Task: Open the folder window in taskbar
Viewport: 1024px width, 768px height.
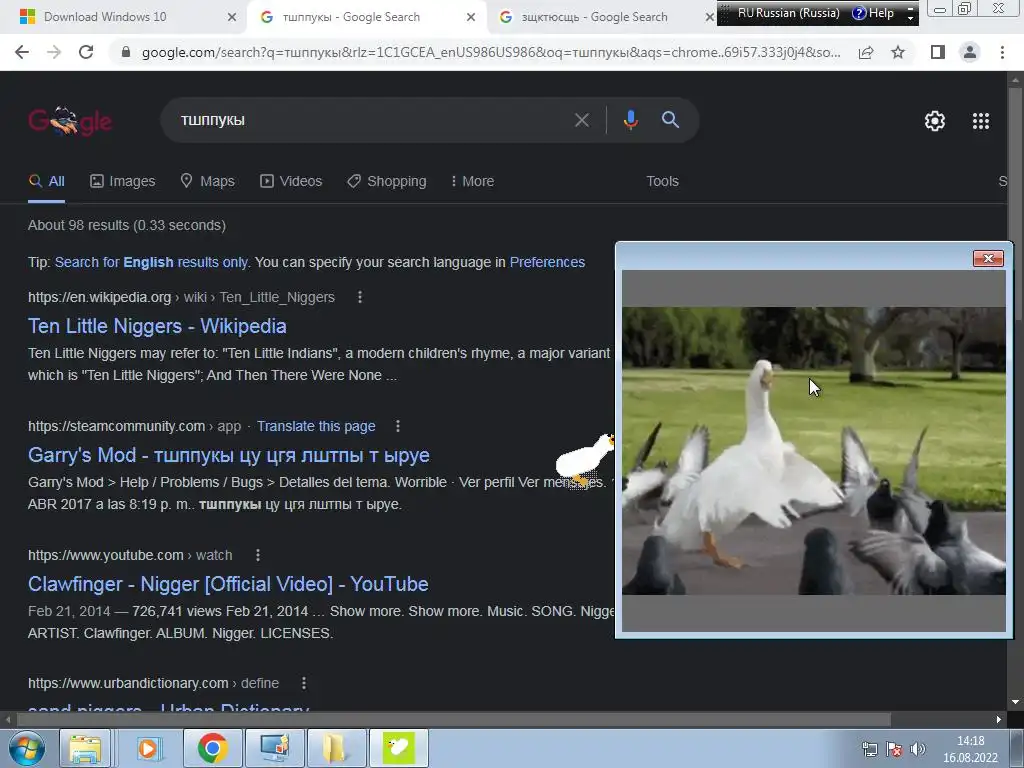Action: tap(336, 748)
